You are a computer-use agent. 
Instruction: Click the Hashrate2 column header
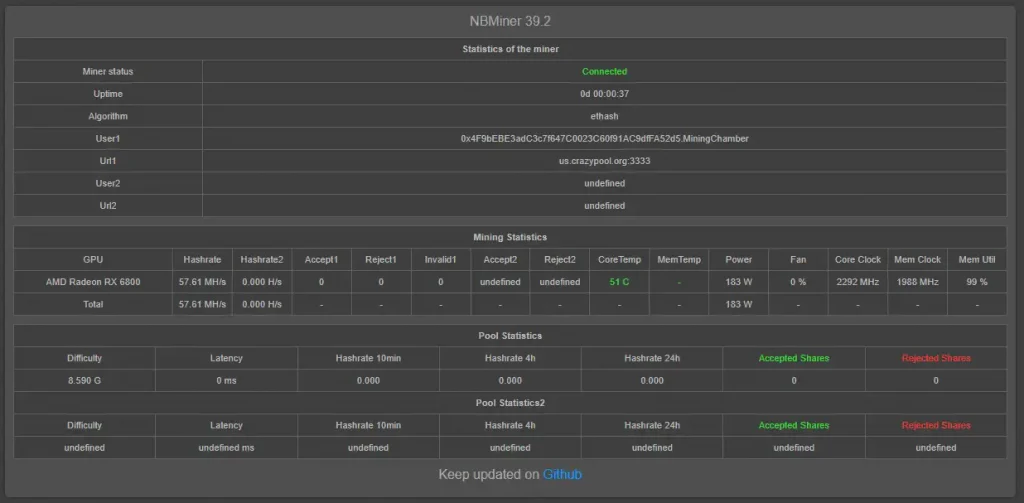pos(262,260)
